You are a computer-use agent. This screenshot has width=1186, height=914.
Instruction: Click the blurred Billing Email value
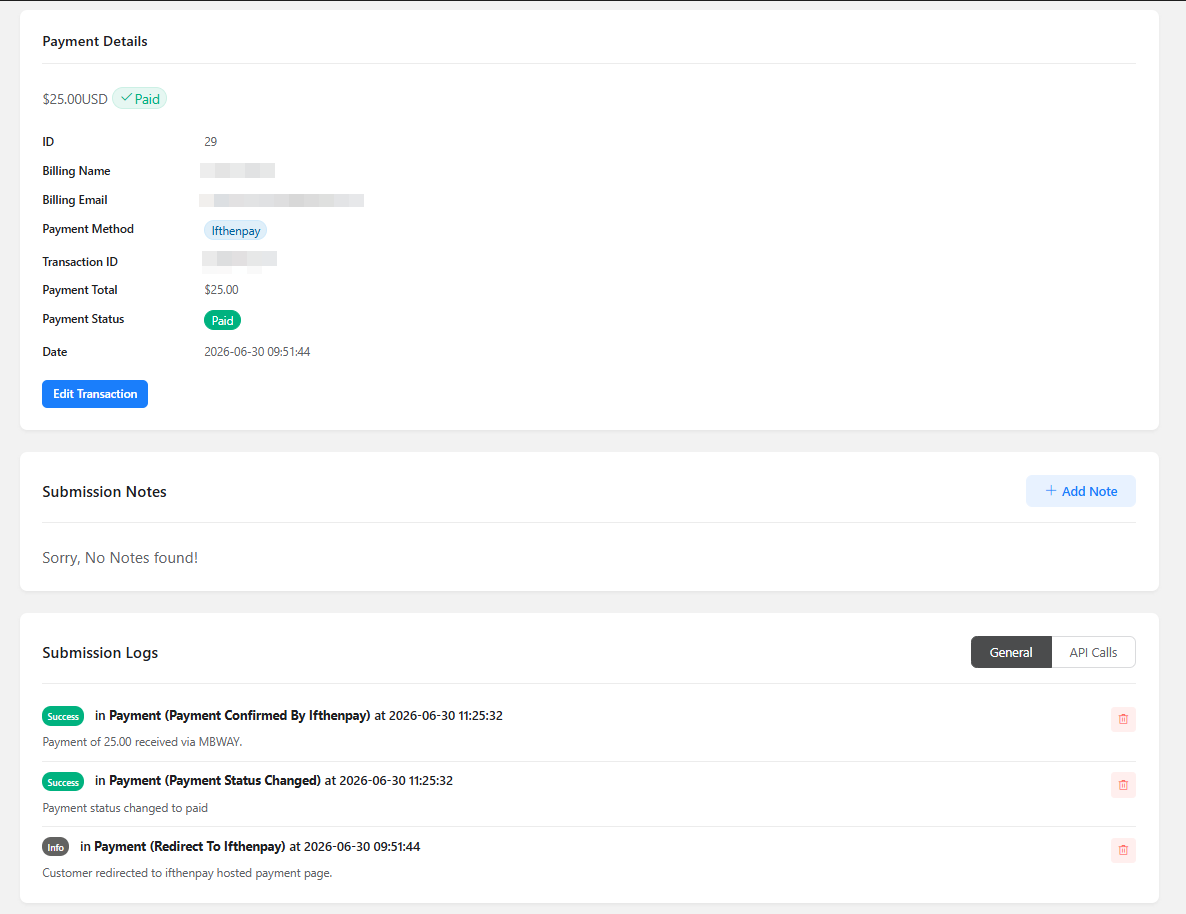point(281,201)
